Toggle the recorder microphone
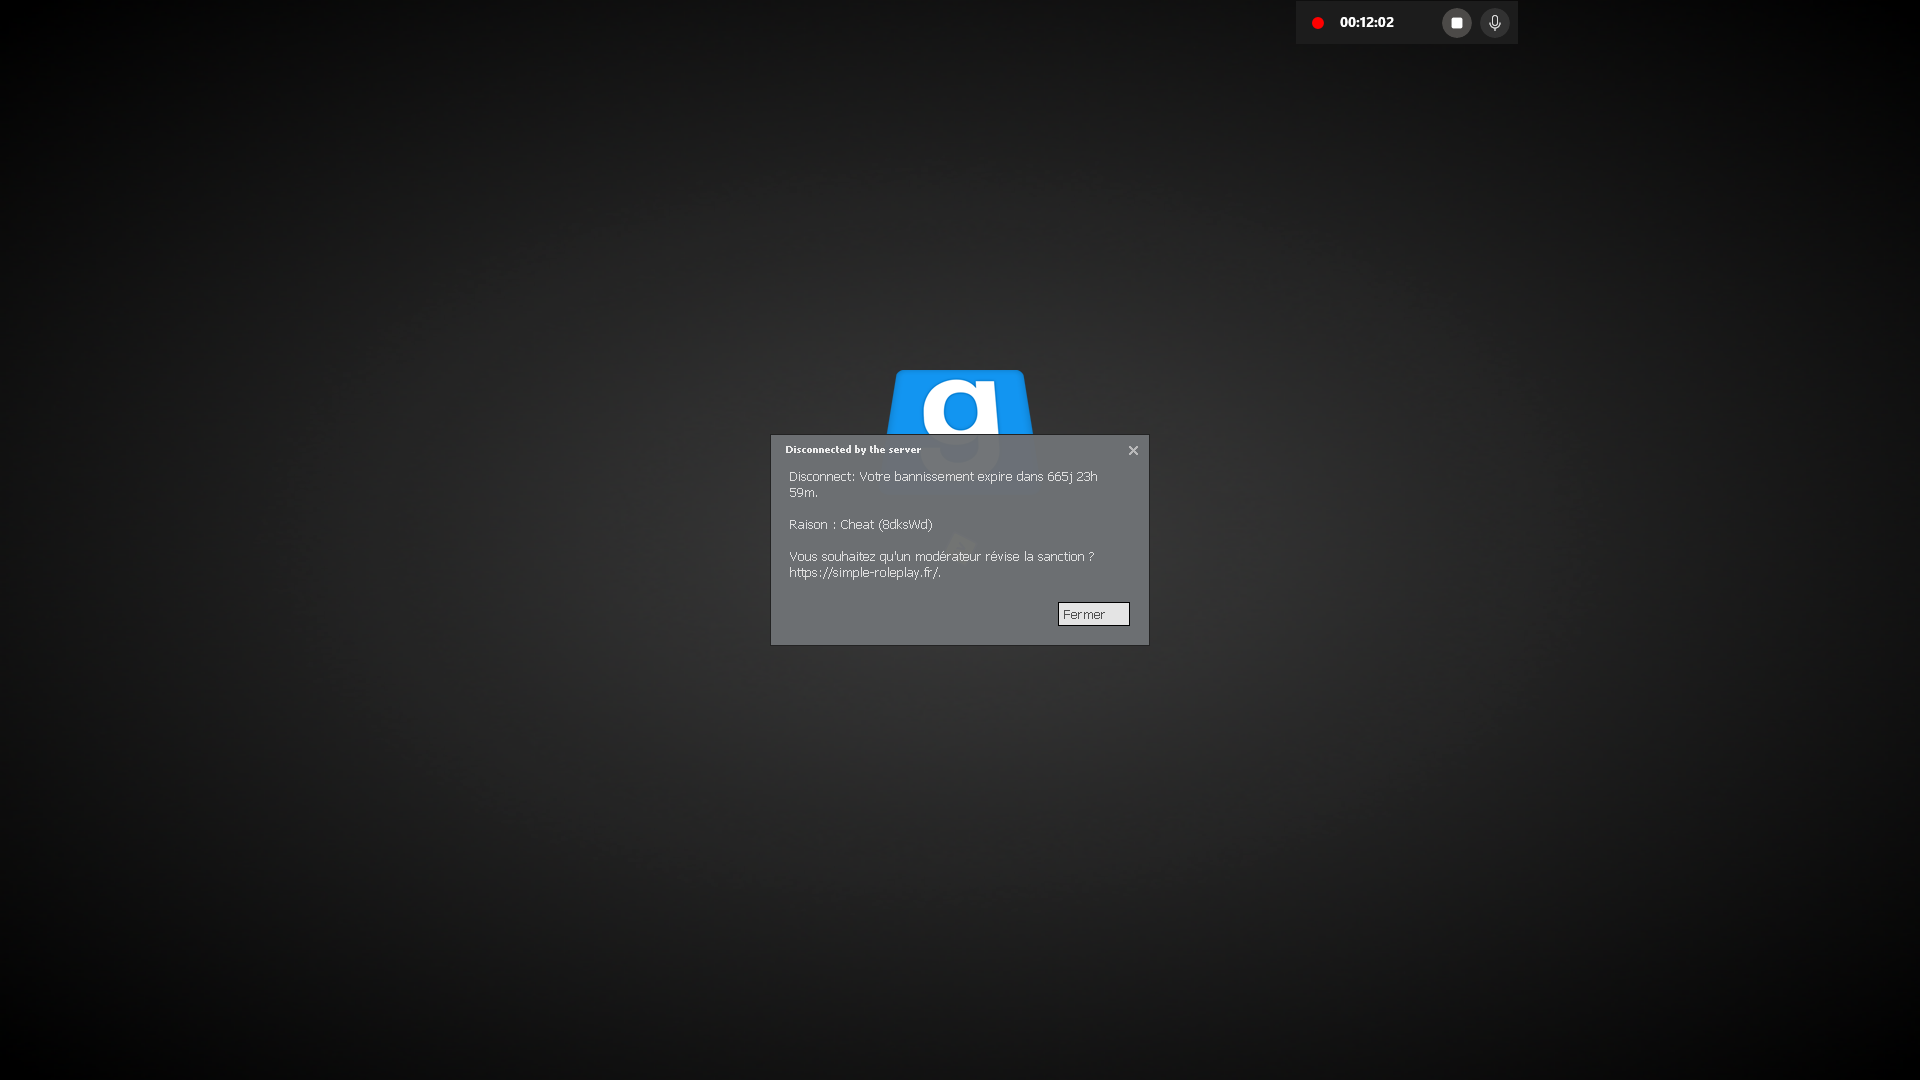Image resolution: width=1920 pixels, height=1080 pixels. [x=1494, y=23]
